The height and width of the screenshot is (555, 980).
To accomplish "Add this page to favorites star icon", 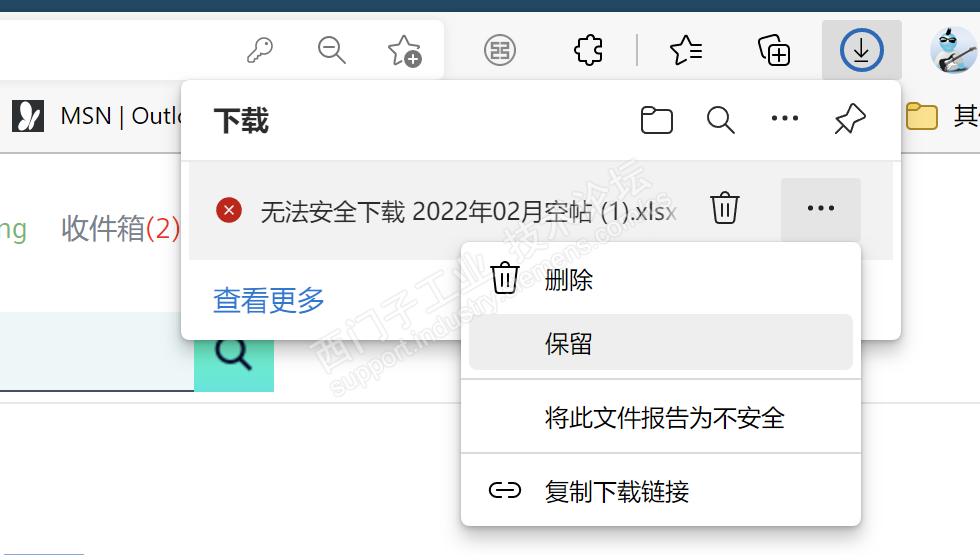I will point(404,51).
